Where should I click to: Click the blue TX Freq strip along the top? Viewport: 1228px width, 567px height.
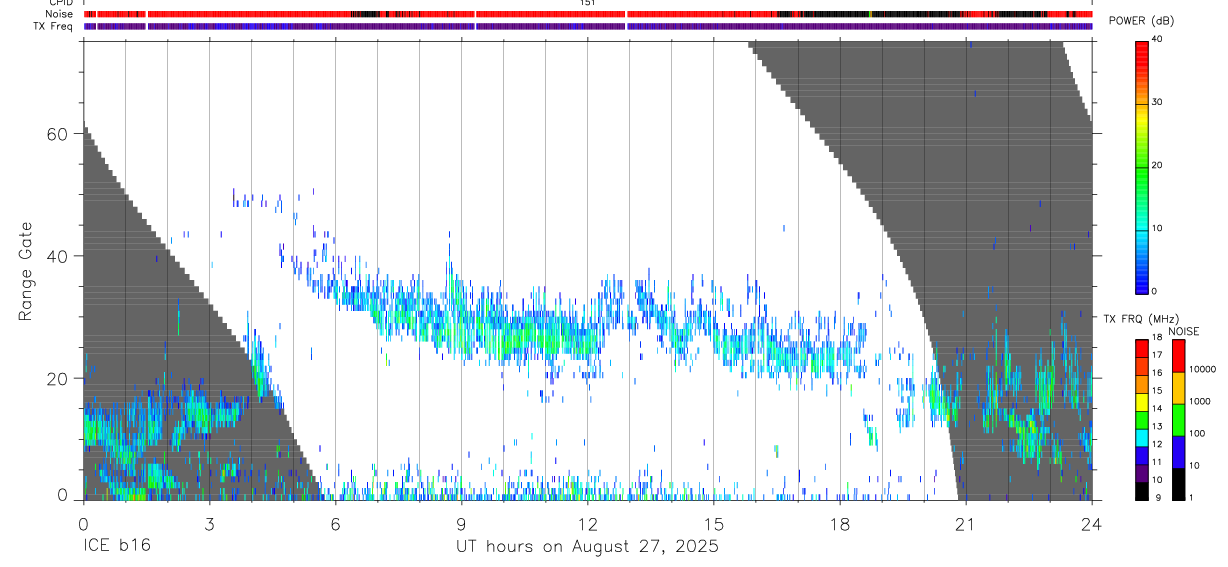coord(588,26)
